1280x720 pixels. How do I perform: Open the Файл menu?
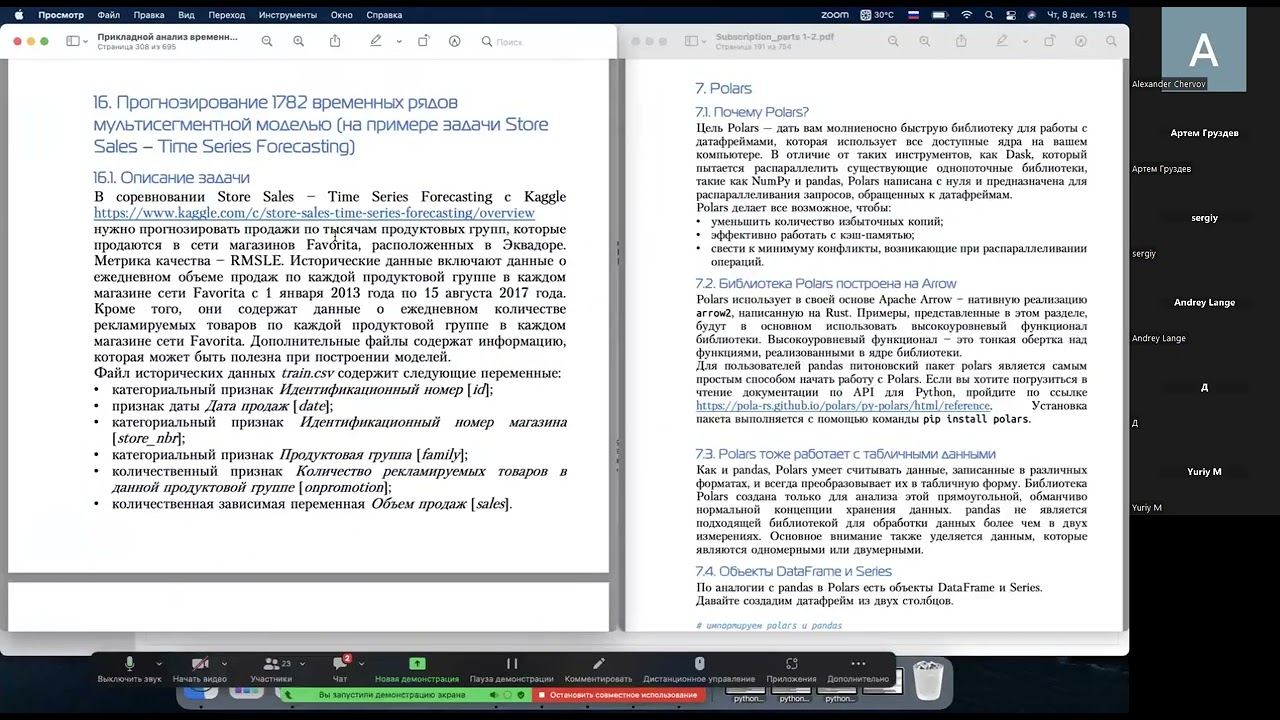click(x=109, y=15)
